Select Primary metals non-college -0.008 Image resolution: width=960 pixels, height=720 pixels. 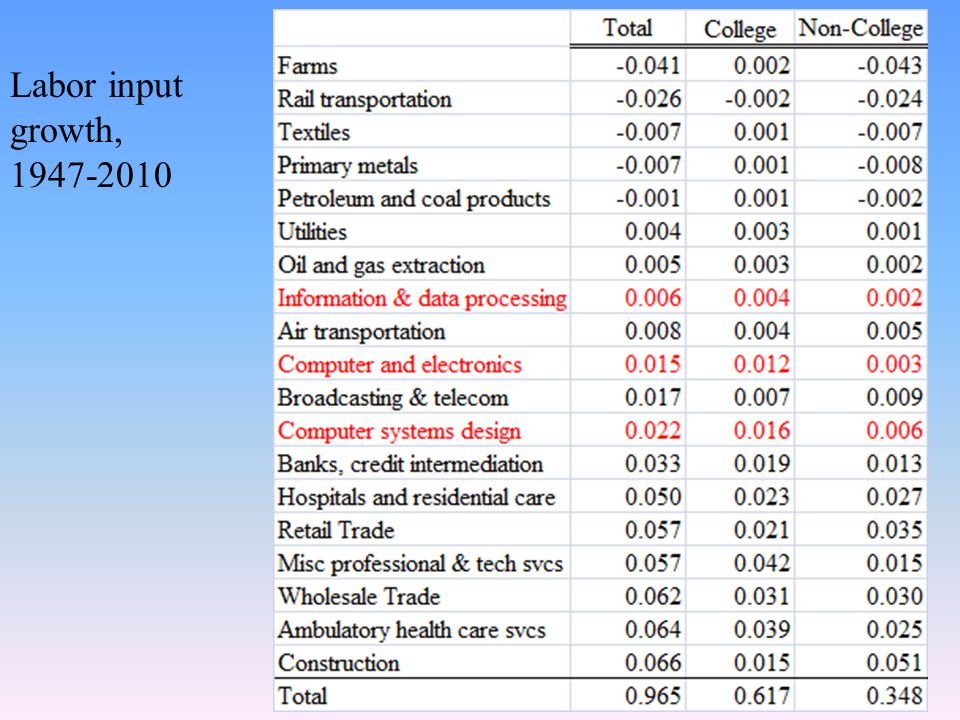click(x=889, y=165)
